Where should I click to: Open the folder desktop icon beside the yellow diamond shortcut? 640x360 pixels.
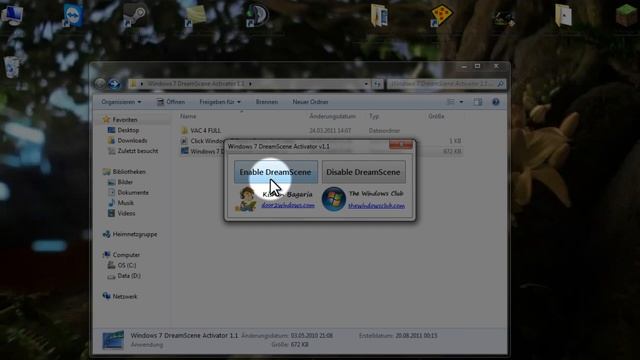point(379,16)
